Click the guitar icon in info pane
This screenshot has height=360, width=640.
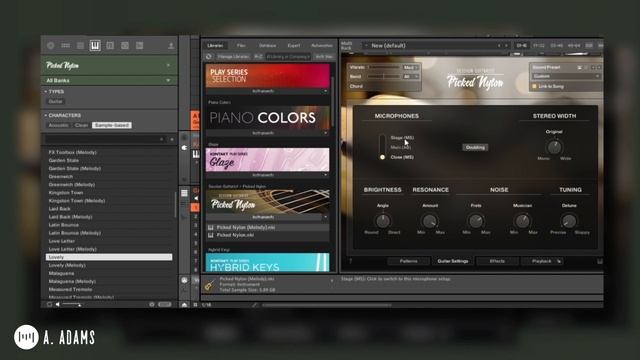point(210,284)
